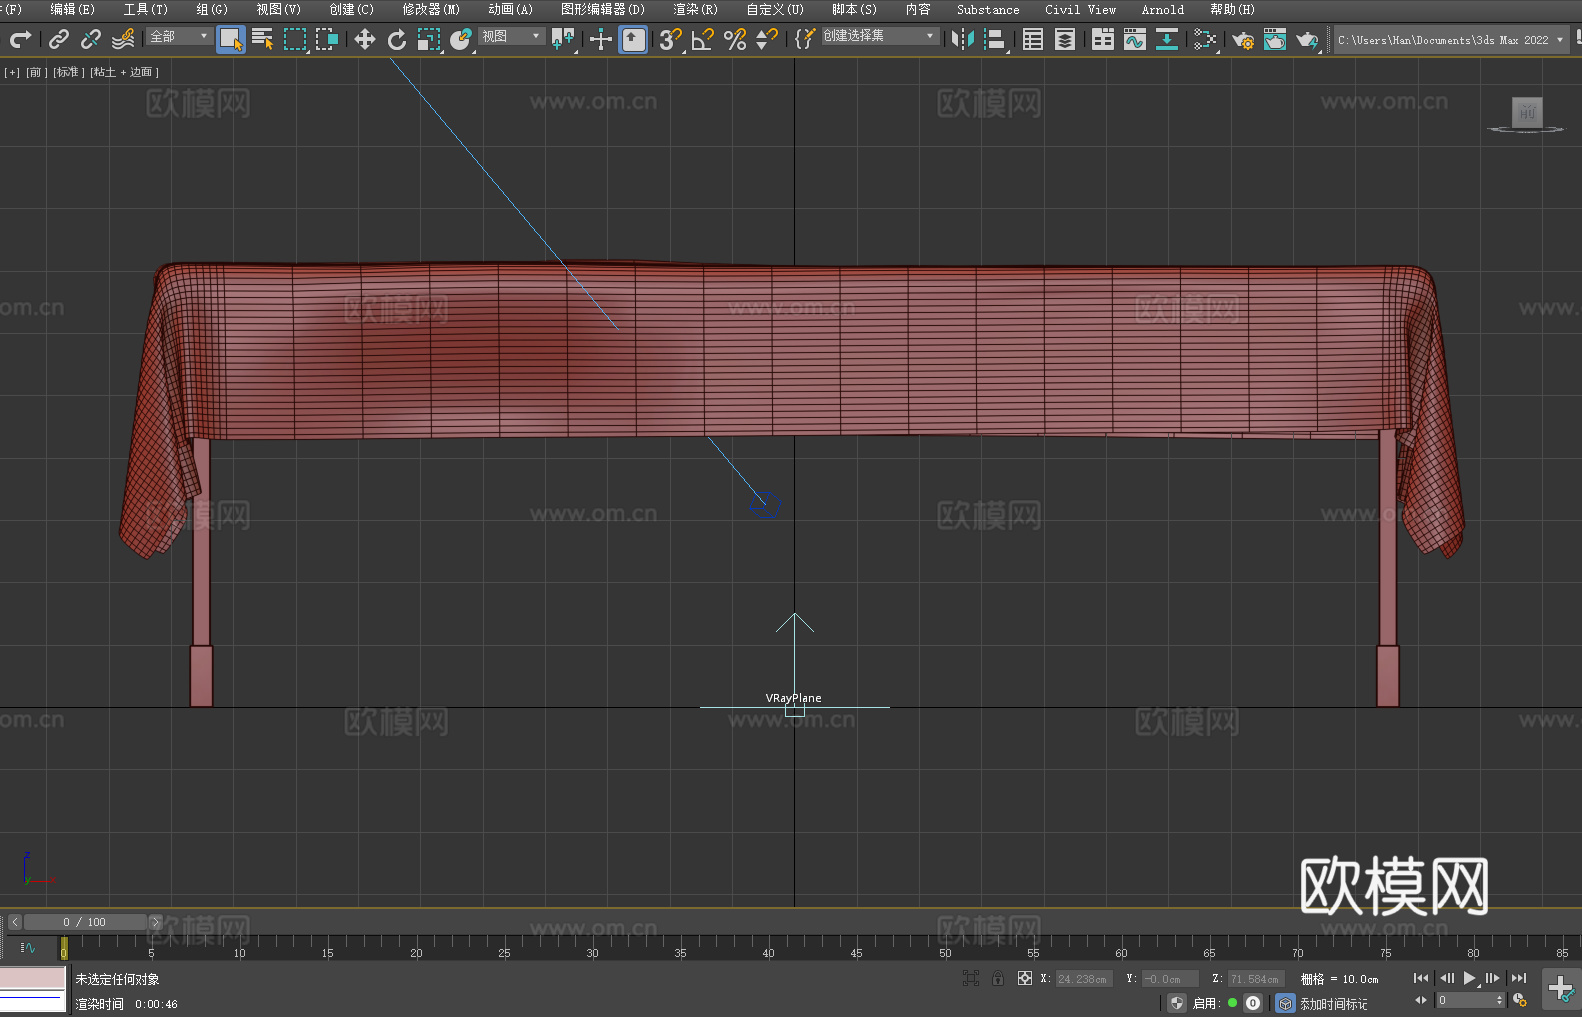Click the Set Keys plus-key button
Screen dimensions: 1582x1017
(1561, 989)
